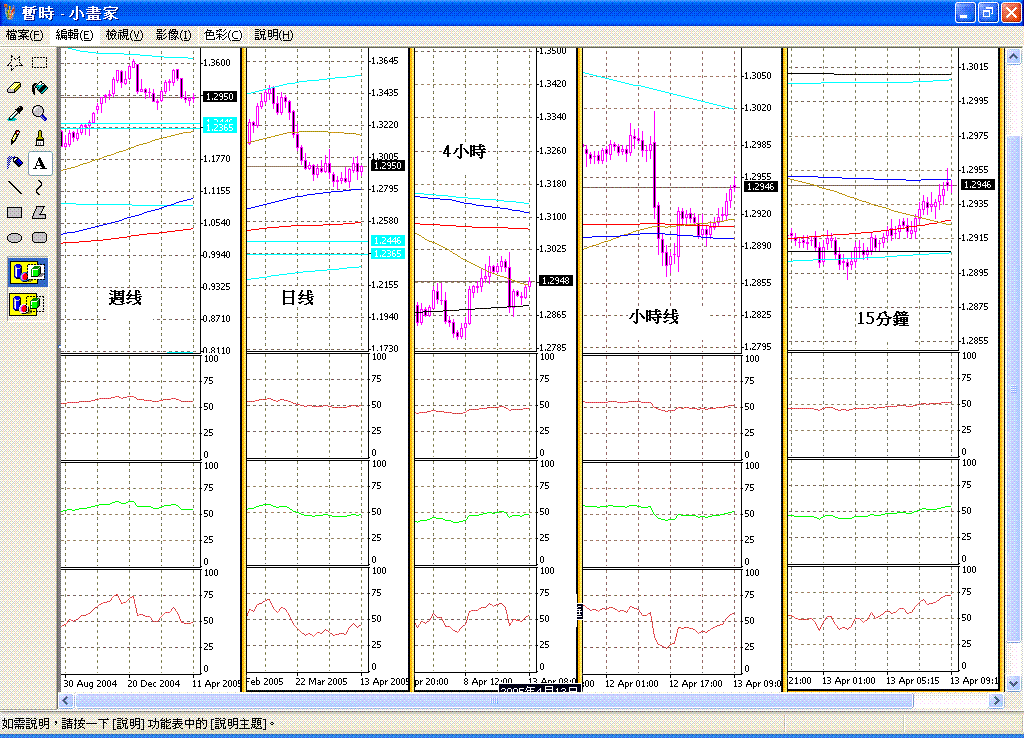Click the 週线 label on the canvas

[x=125, y=298]
